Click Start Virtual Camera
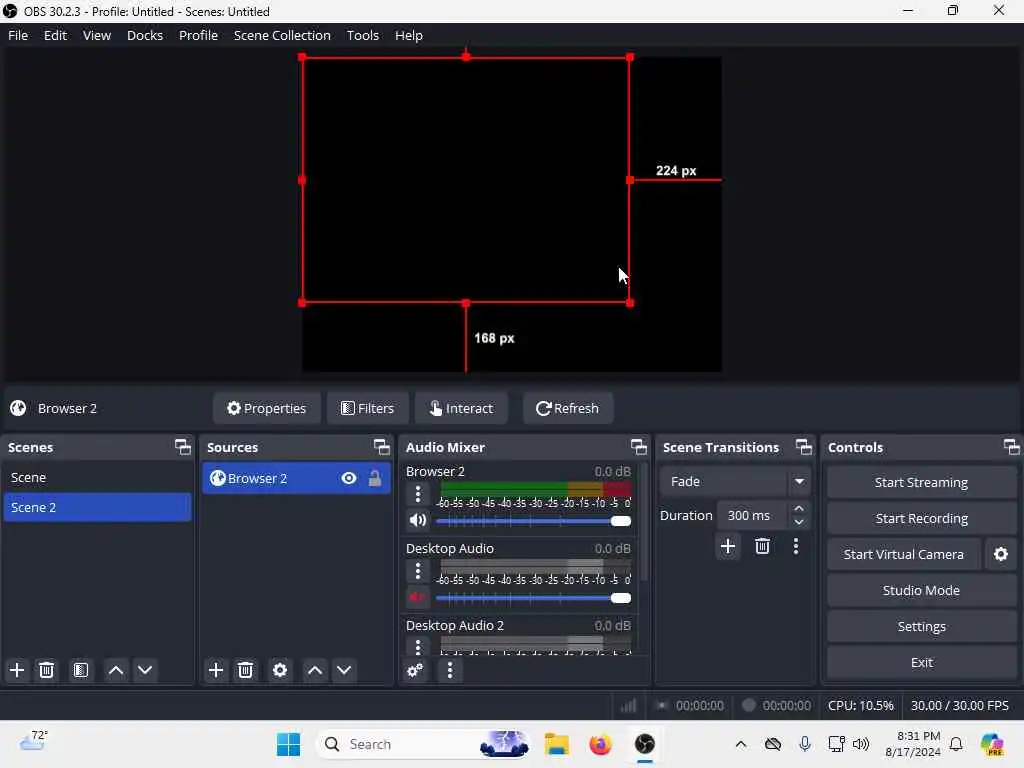Screen dimensions: 1024x768 (904, 554)
